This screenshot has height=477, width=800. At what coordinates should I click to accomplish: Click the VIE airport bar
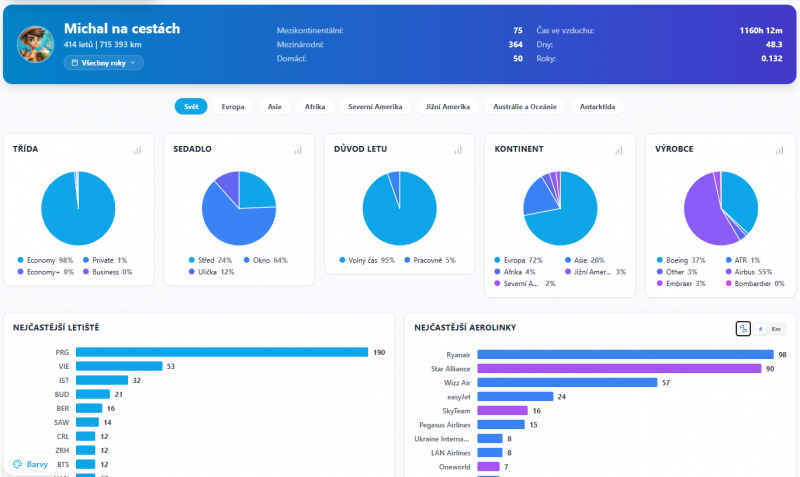coord(119,366)
